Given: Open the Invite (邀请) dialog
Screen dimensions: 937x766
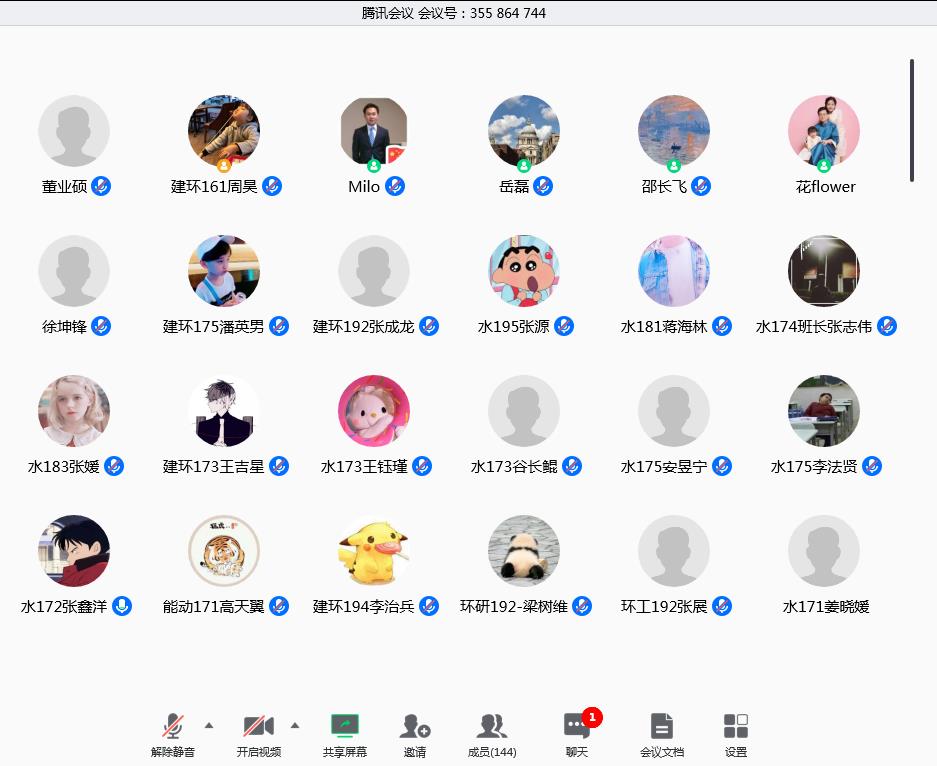Looking at the screenshot, I should click(x=415, y=727).
